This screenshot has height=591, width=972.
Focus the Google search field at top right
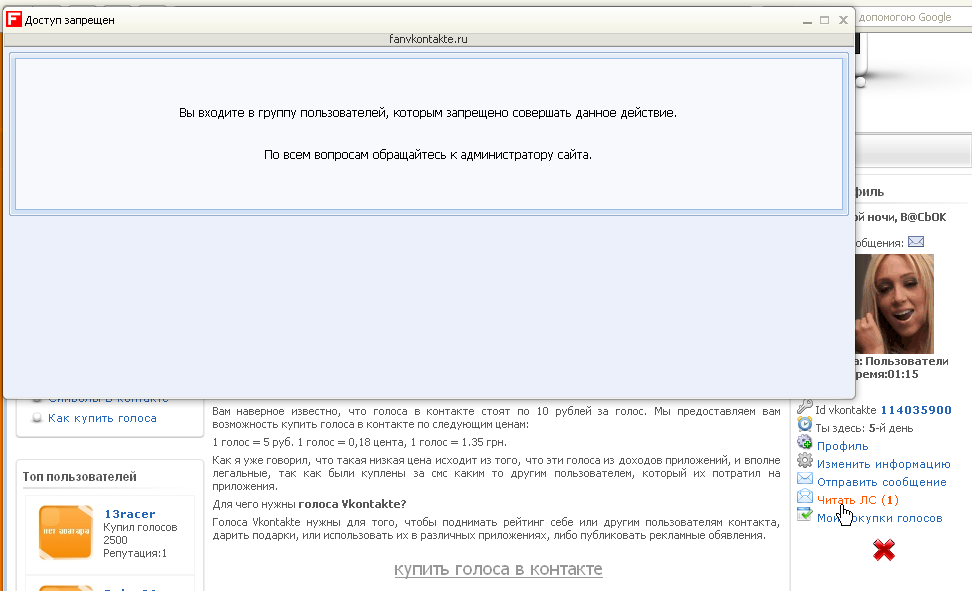point(913,17)
